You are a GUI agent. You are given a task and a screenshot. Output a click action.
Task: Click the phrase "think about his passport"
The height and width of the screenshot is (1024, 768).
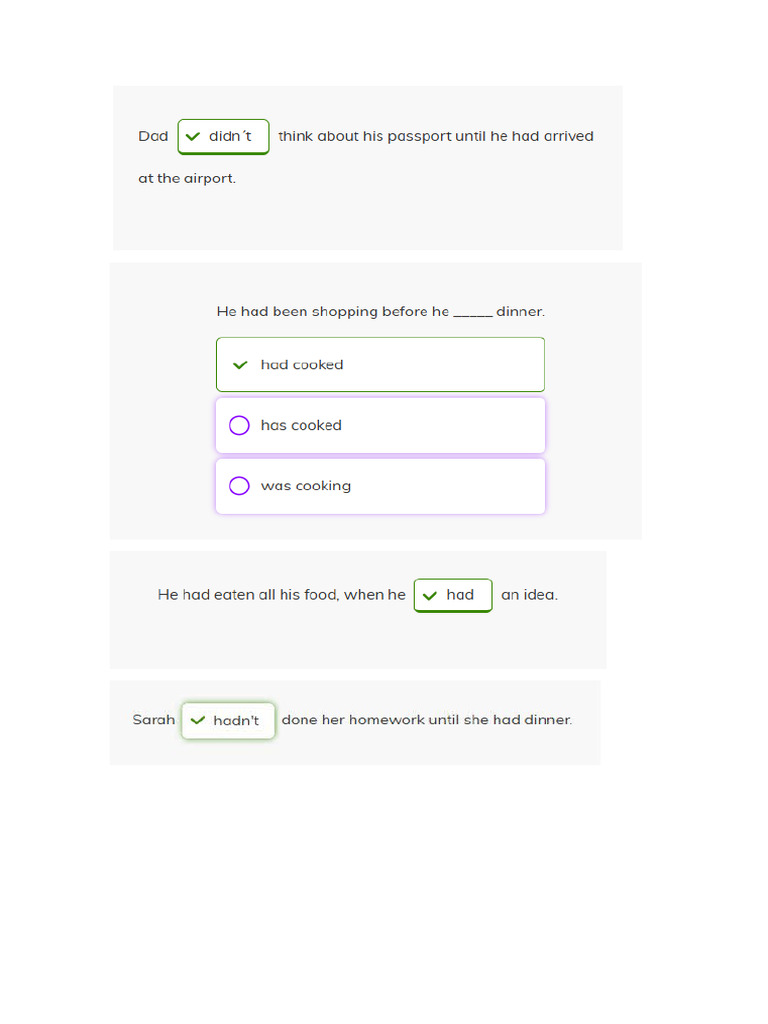point(364,136)
